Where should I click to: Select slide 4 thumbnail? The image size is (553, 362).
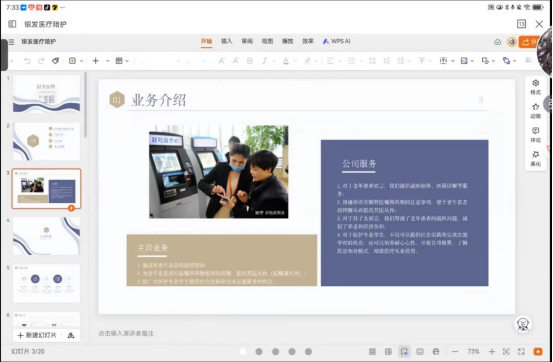point(47,236)
